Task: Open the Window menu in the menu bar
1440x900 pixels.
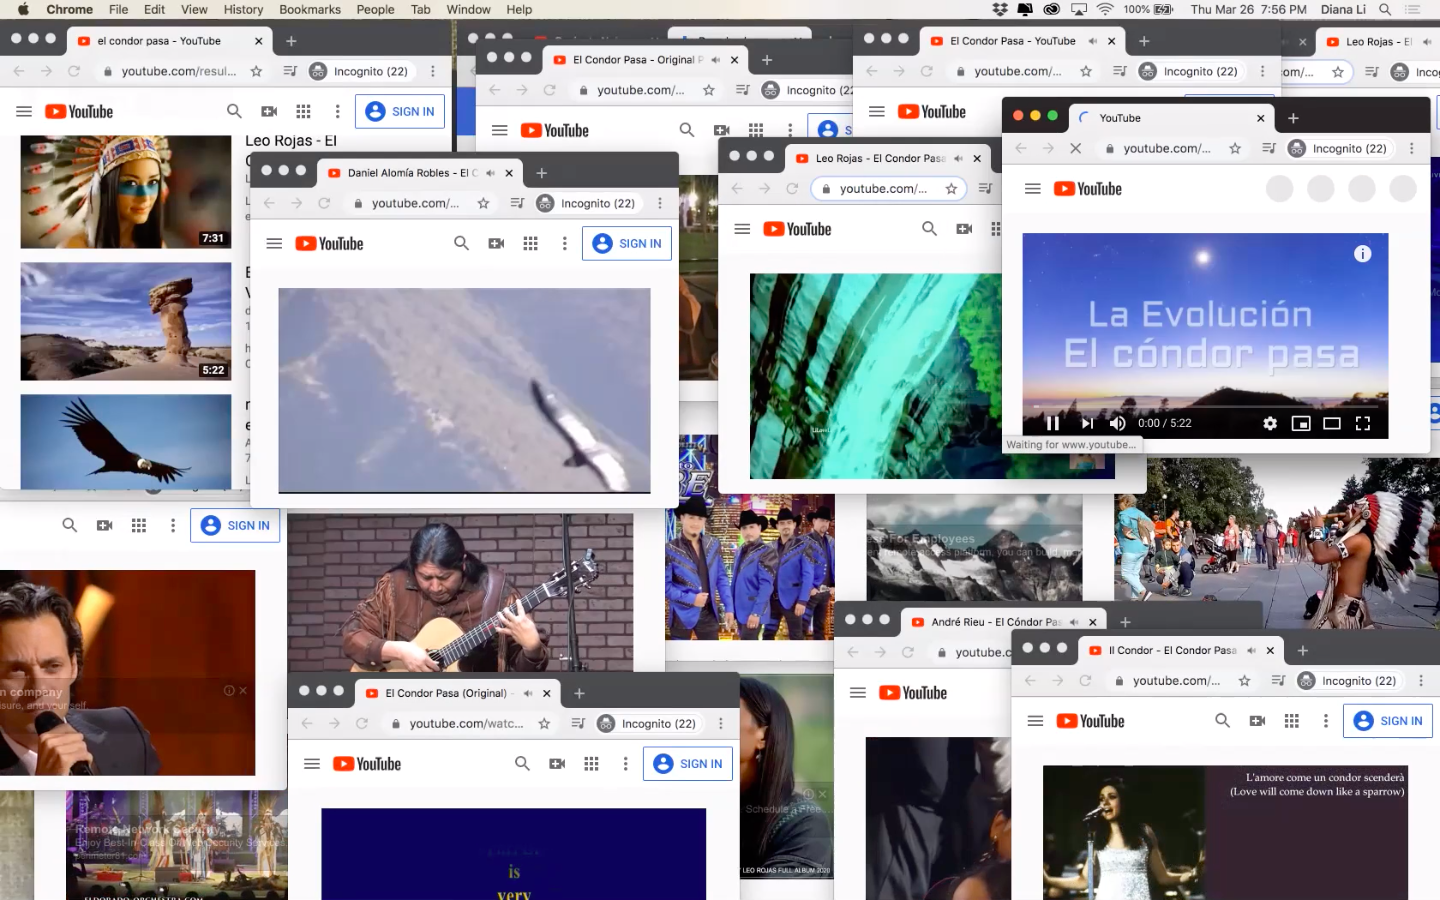Action: tap(468, 9)
